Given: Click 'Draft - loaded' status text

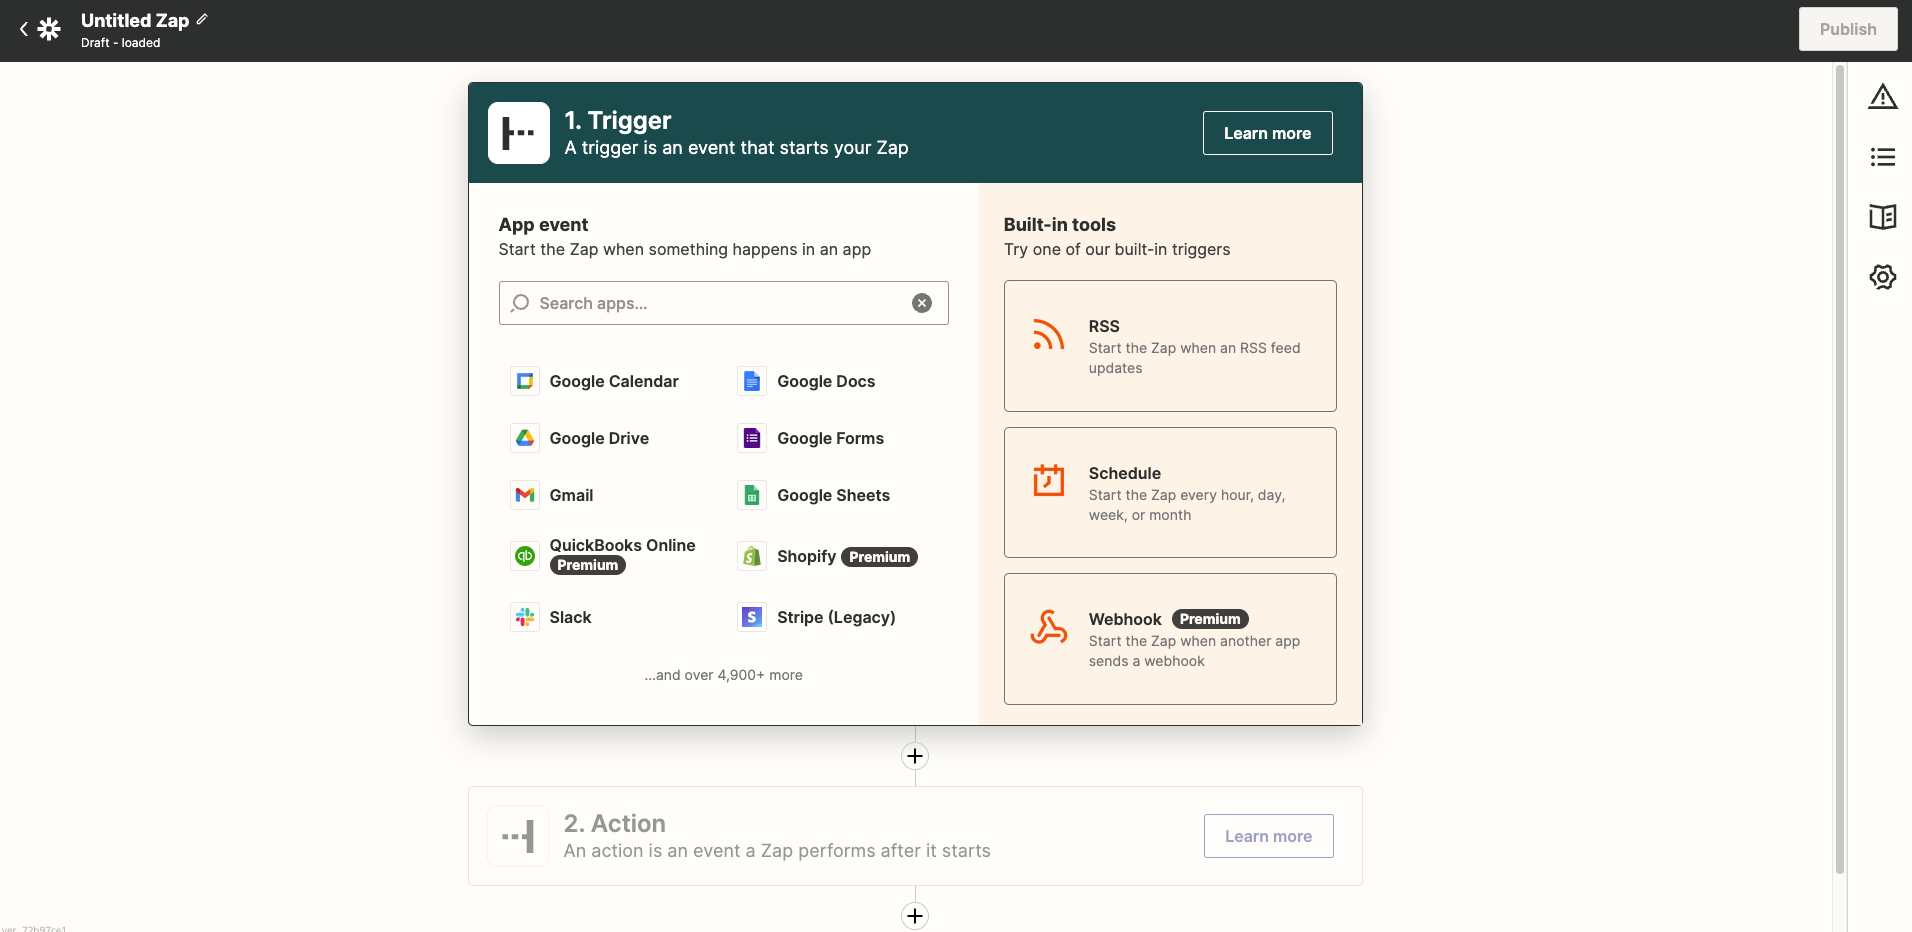Looking at the screenshot, I should coord(120,43).
